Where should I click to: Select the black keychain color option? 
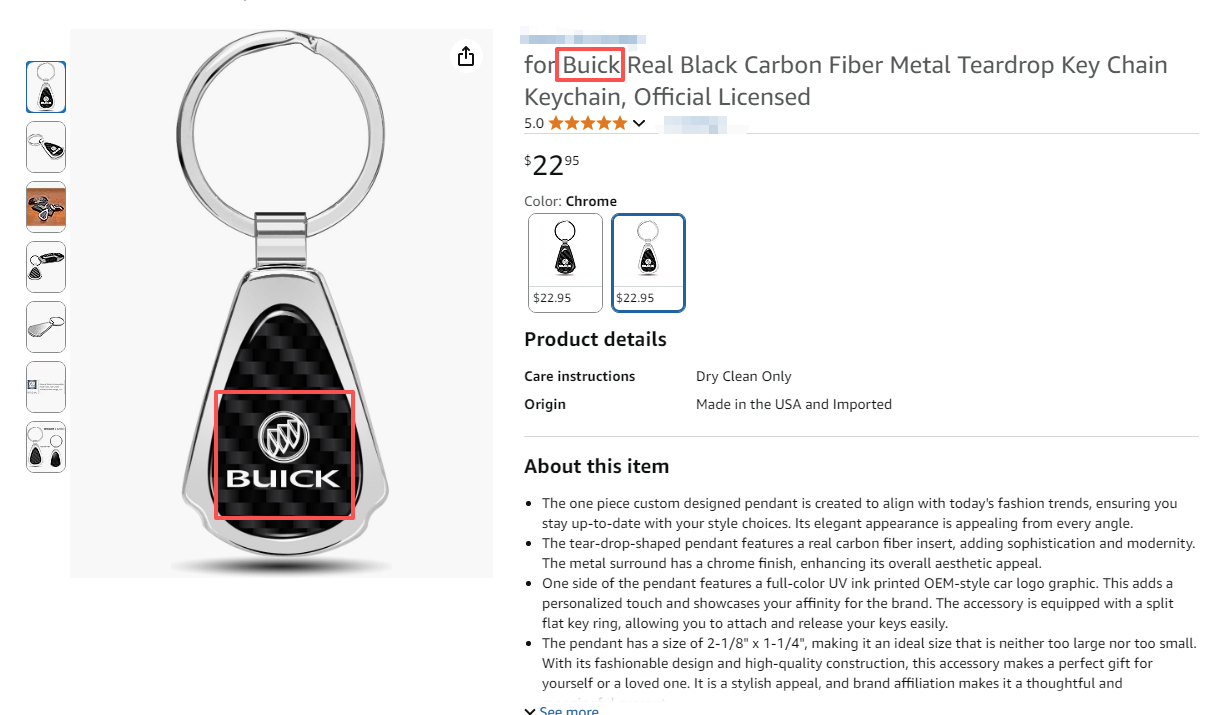pos(565,262)
